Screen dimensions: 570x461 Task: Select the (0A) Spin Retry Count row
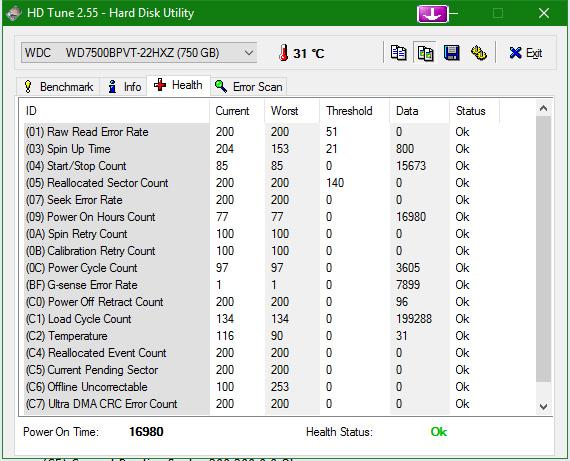coord(262,234)
